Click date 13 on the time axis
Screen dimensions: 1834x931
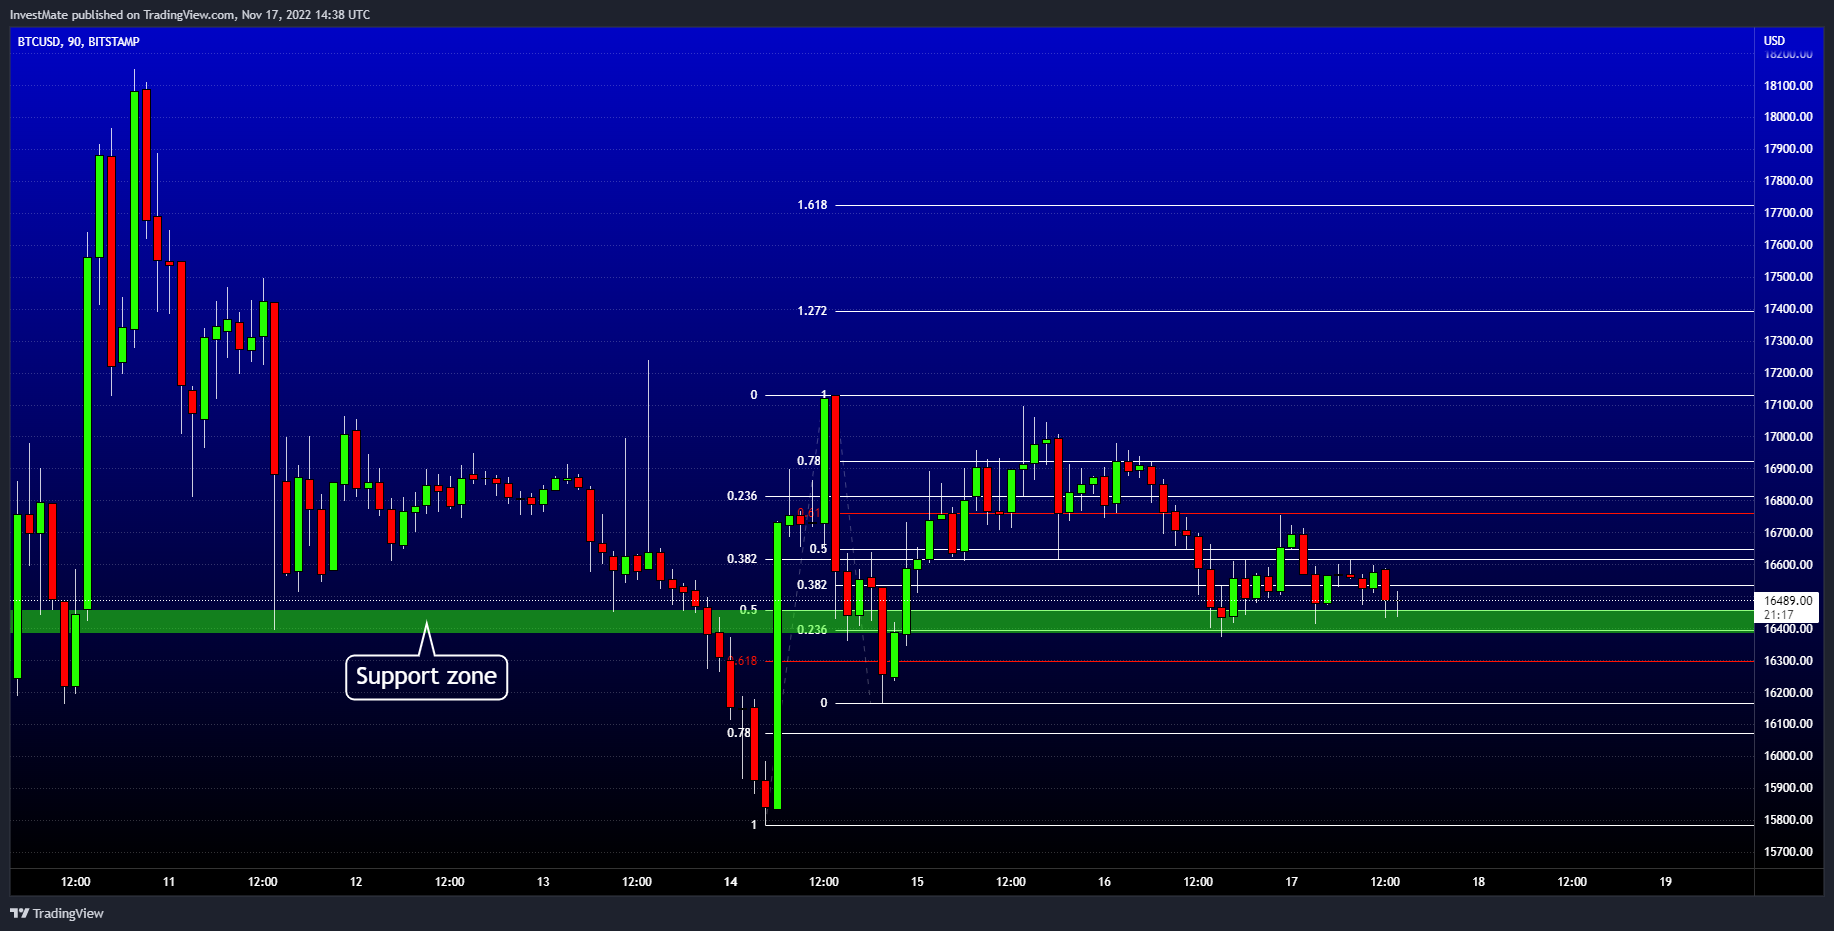coord(543,882)
